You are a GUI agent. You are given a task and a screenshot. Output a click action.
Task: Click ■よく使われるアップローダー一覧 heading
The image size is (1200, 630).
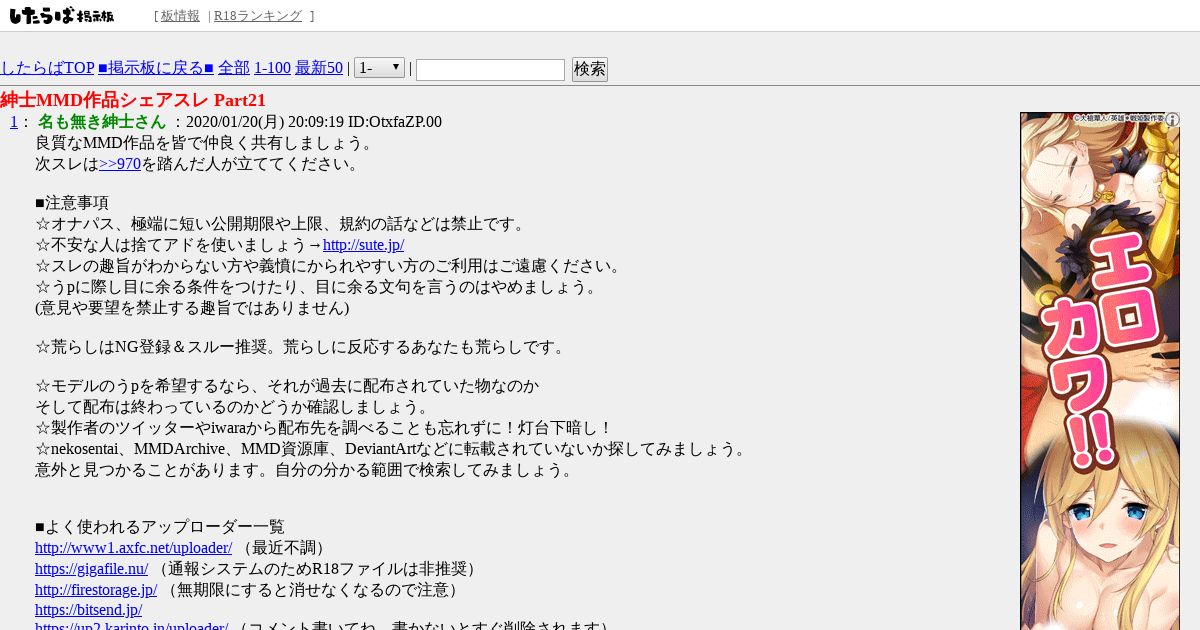(x=160, y=527)
